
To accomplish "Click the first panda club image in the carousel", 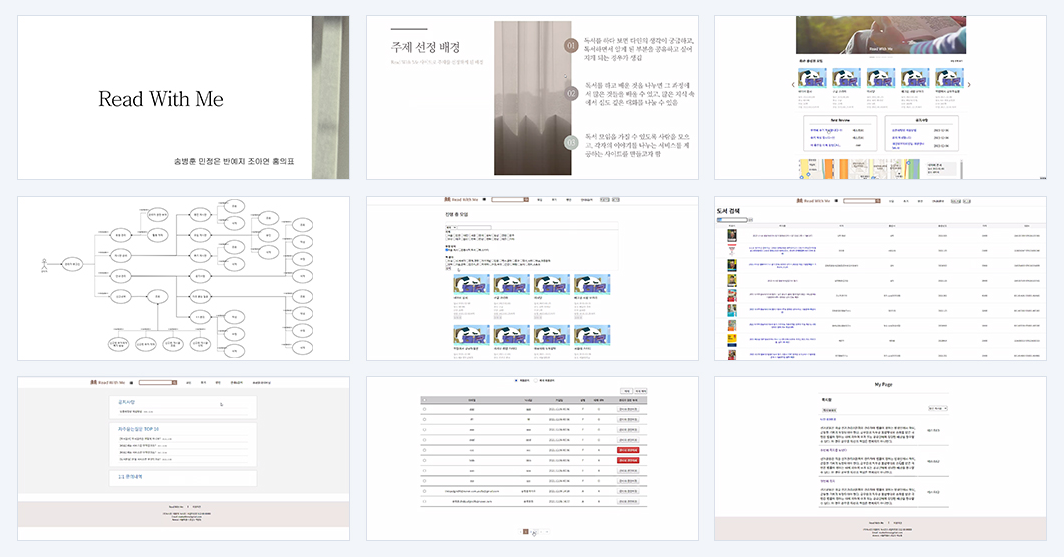I will (x=812, y=77).
